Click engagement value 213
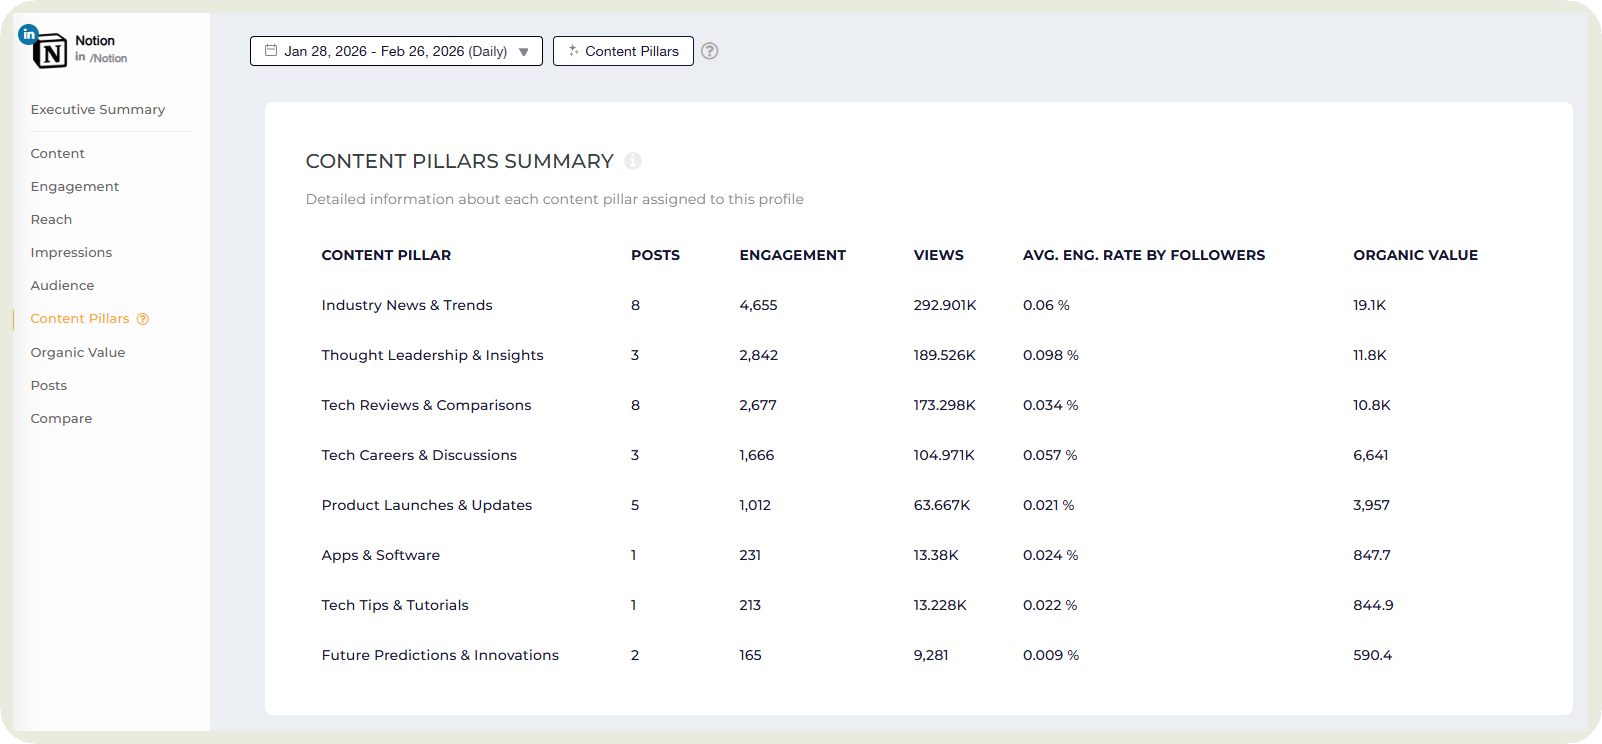Image resolution: width=1602 pixels, height=744 pixels. coord(750,605)
